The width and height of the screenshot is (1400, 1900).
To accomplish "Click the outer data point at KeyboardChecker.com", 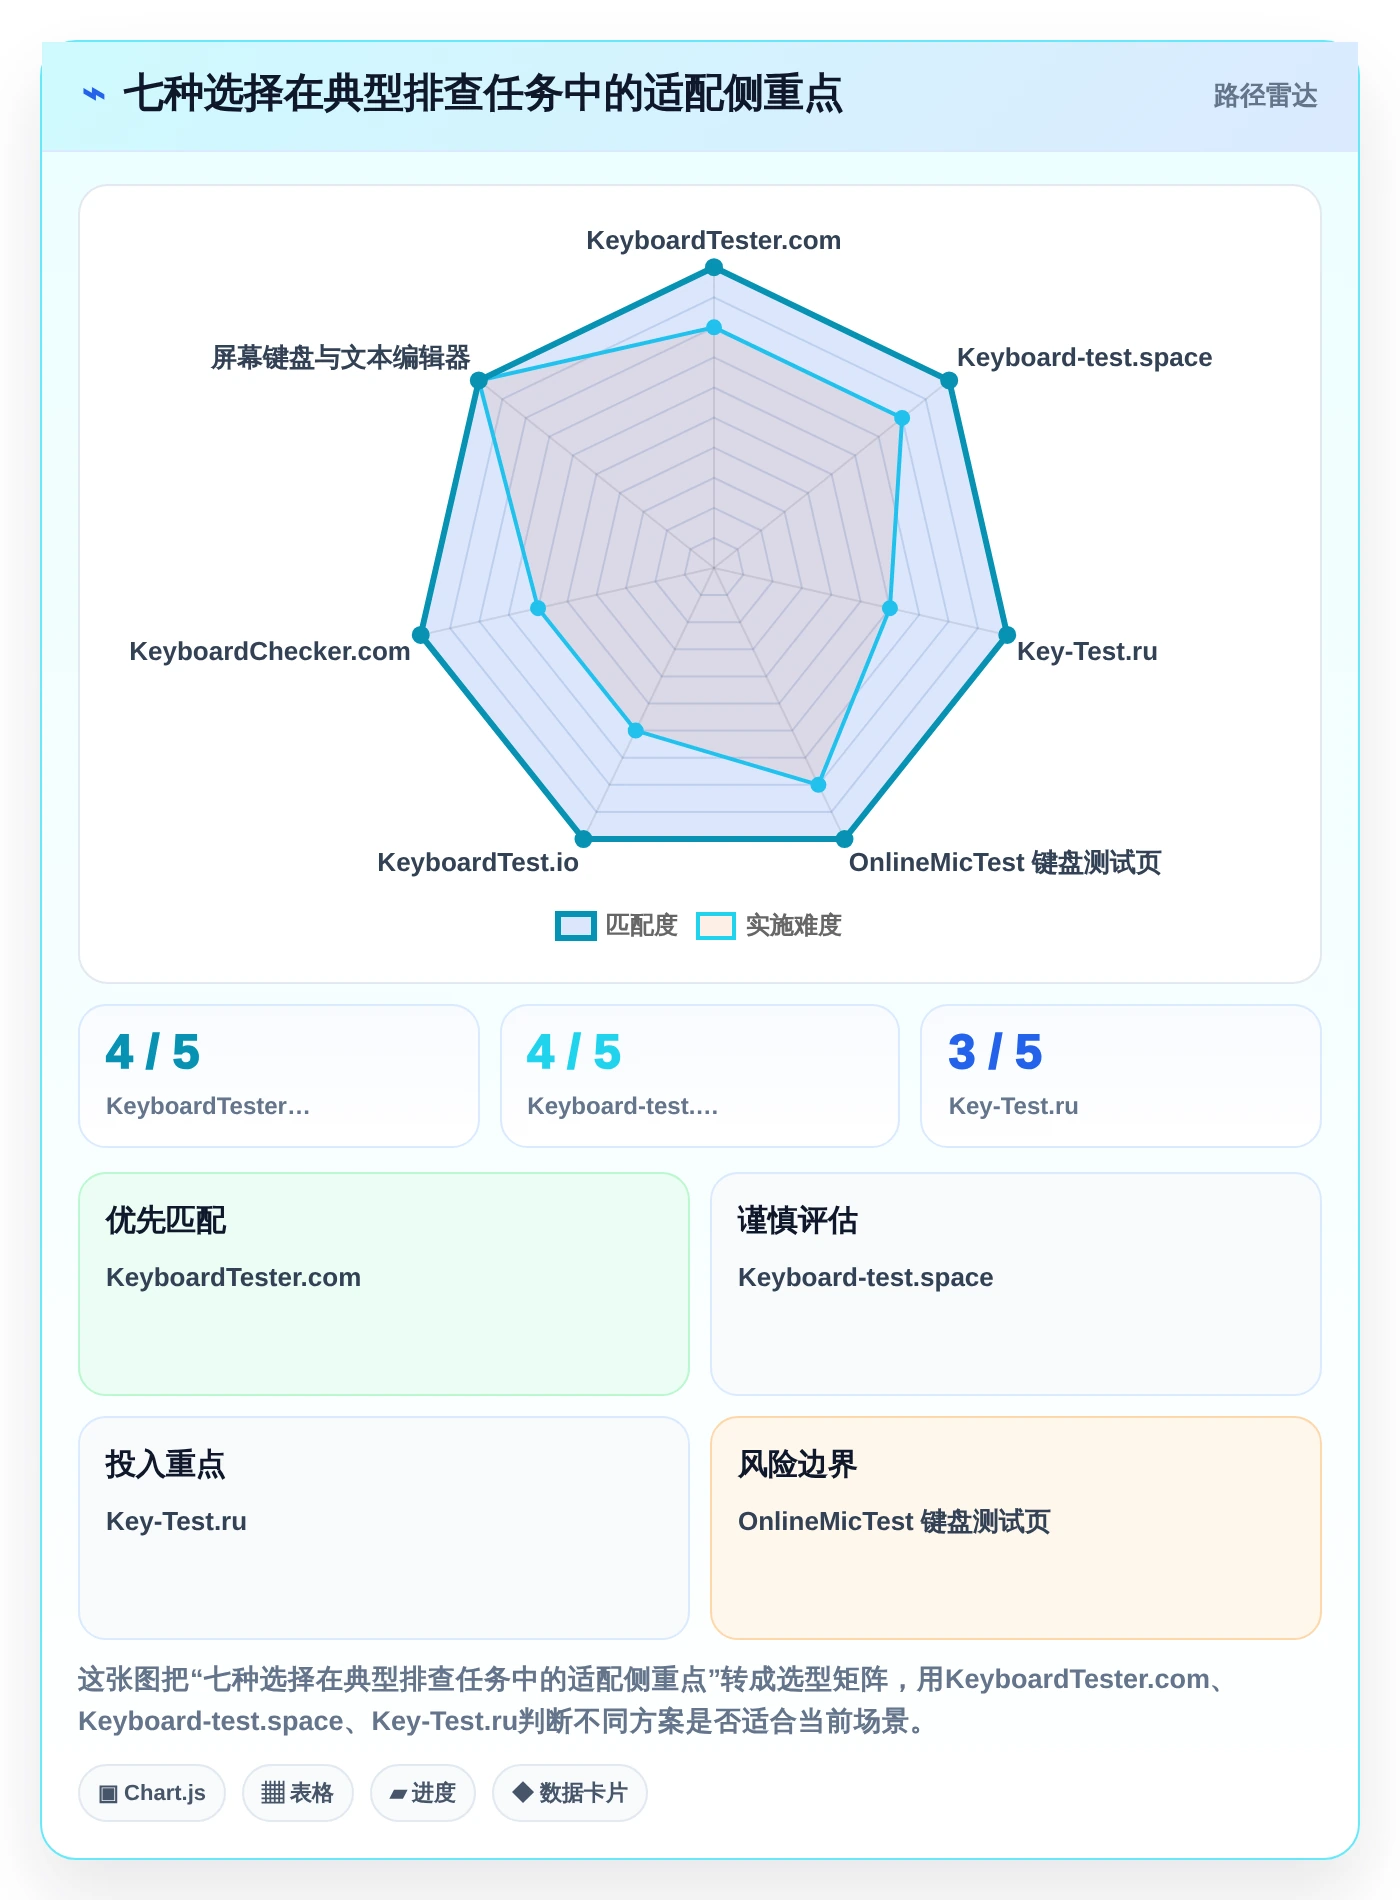I will tap(421, 635).
